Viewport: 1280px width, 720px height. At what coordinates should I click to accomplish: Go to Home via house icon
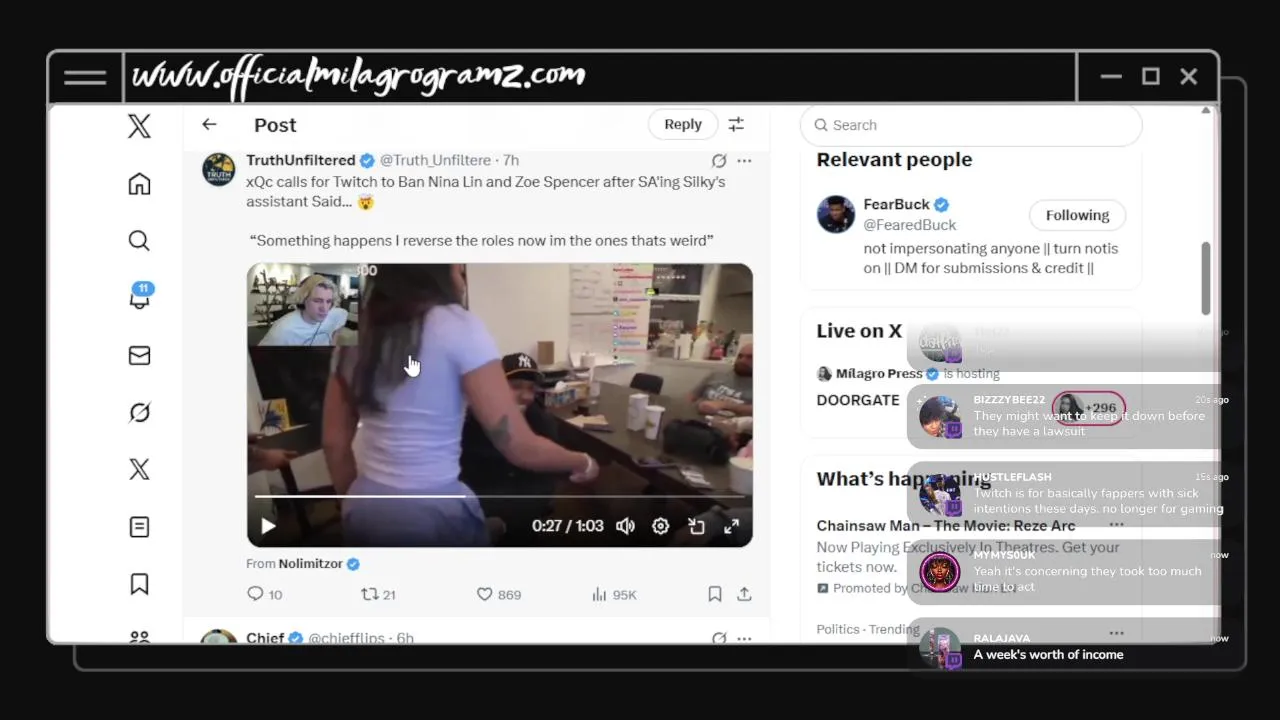click(x=139, y=183)
